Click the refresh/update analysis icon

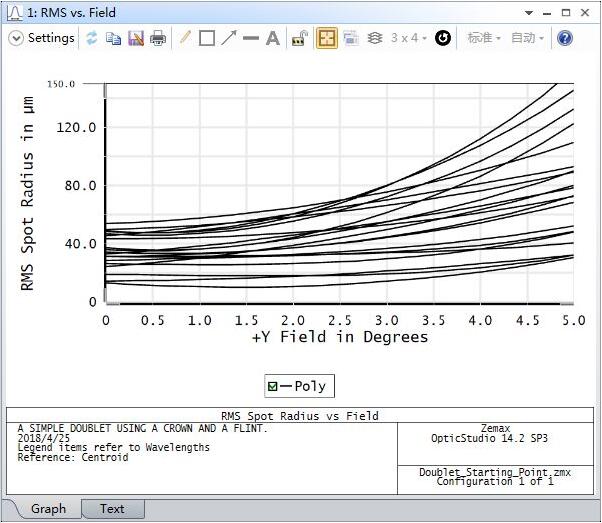[x=92, y=38]
